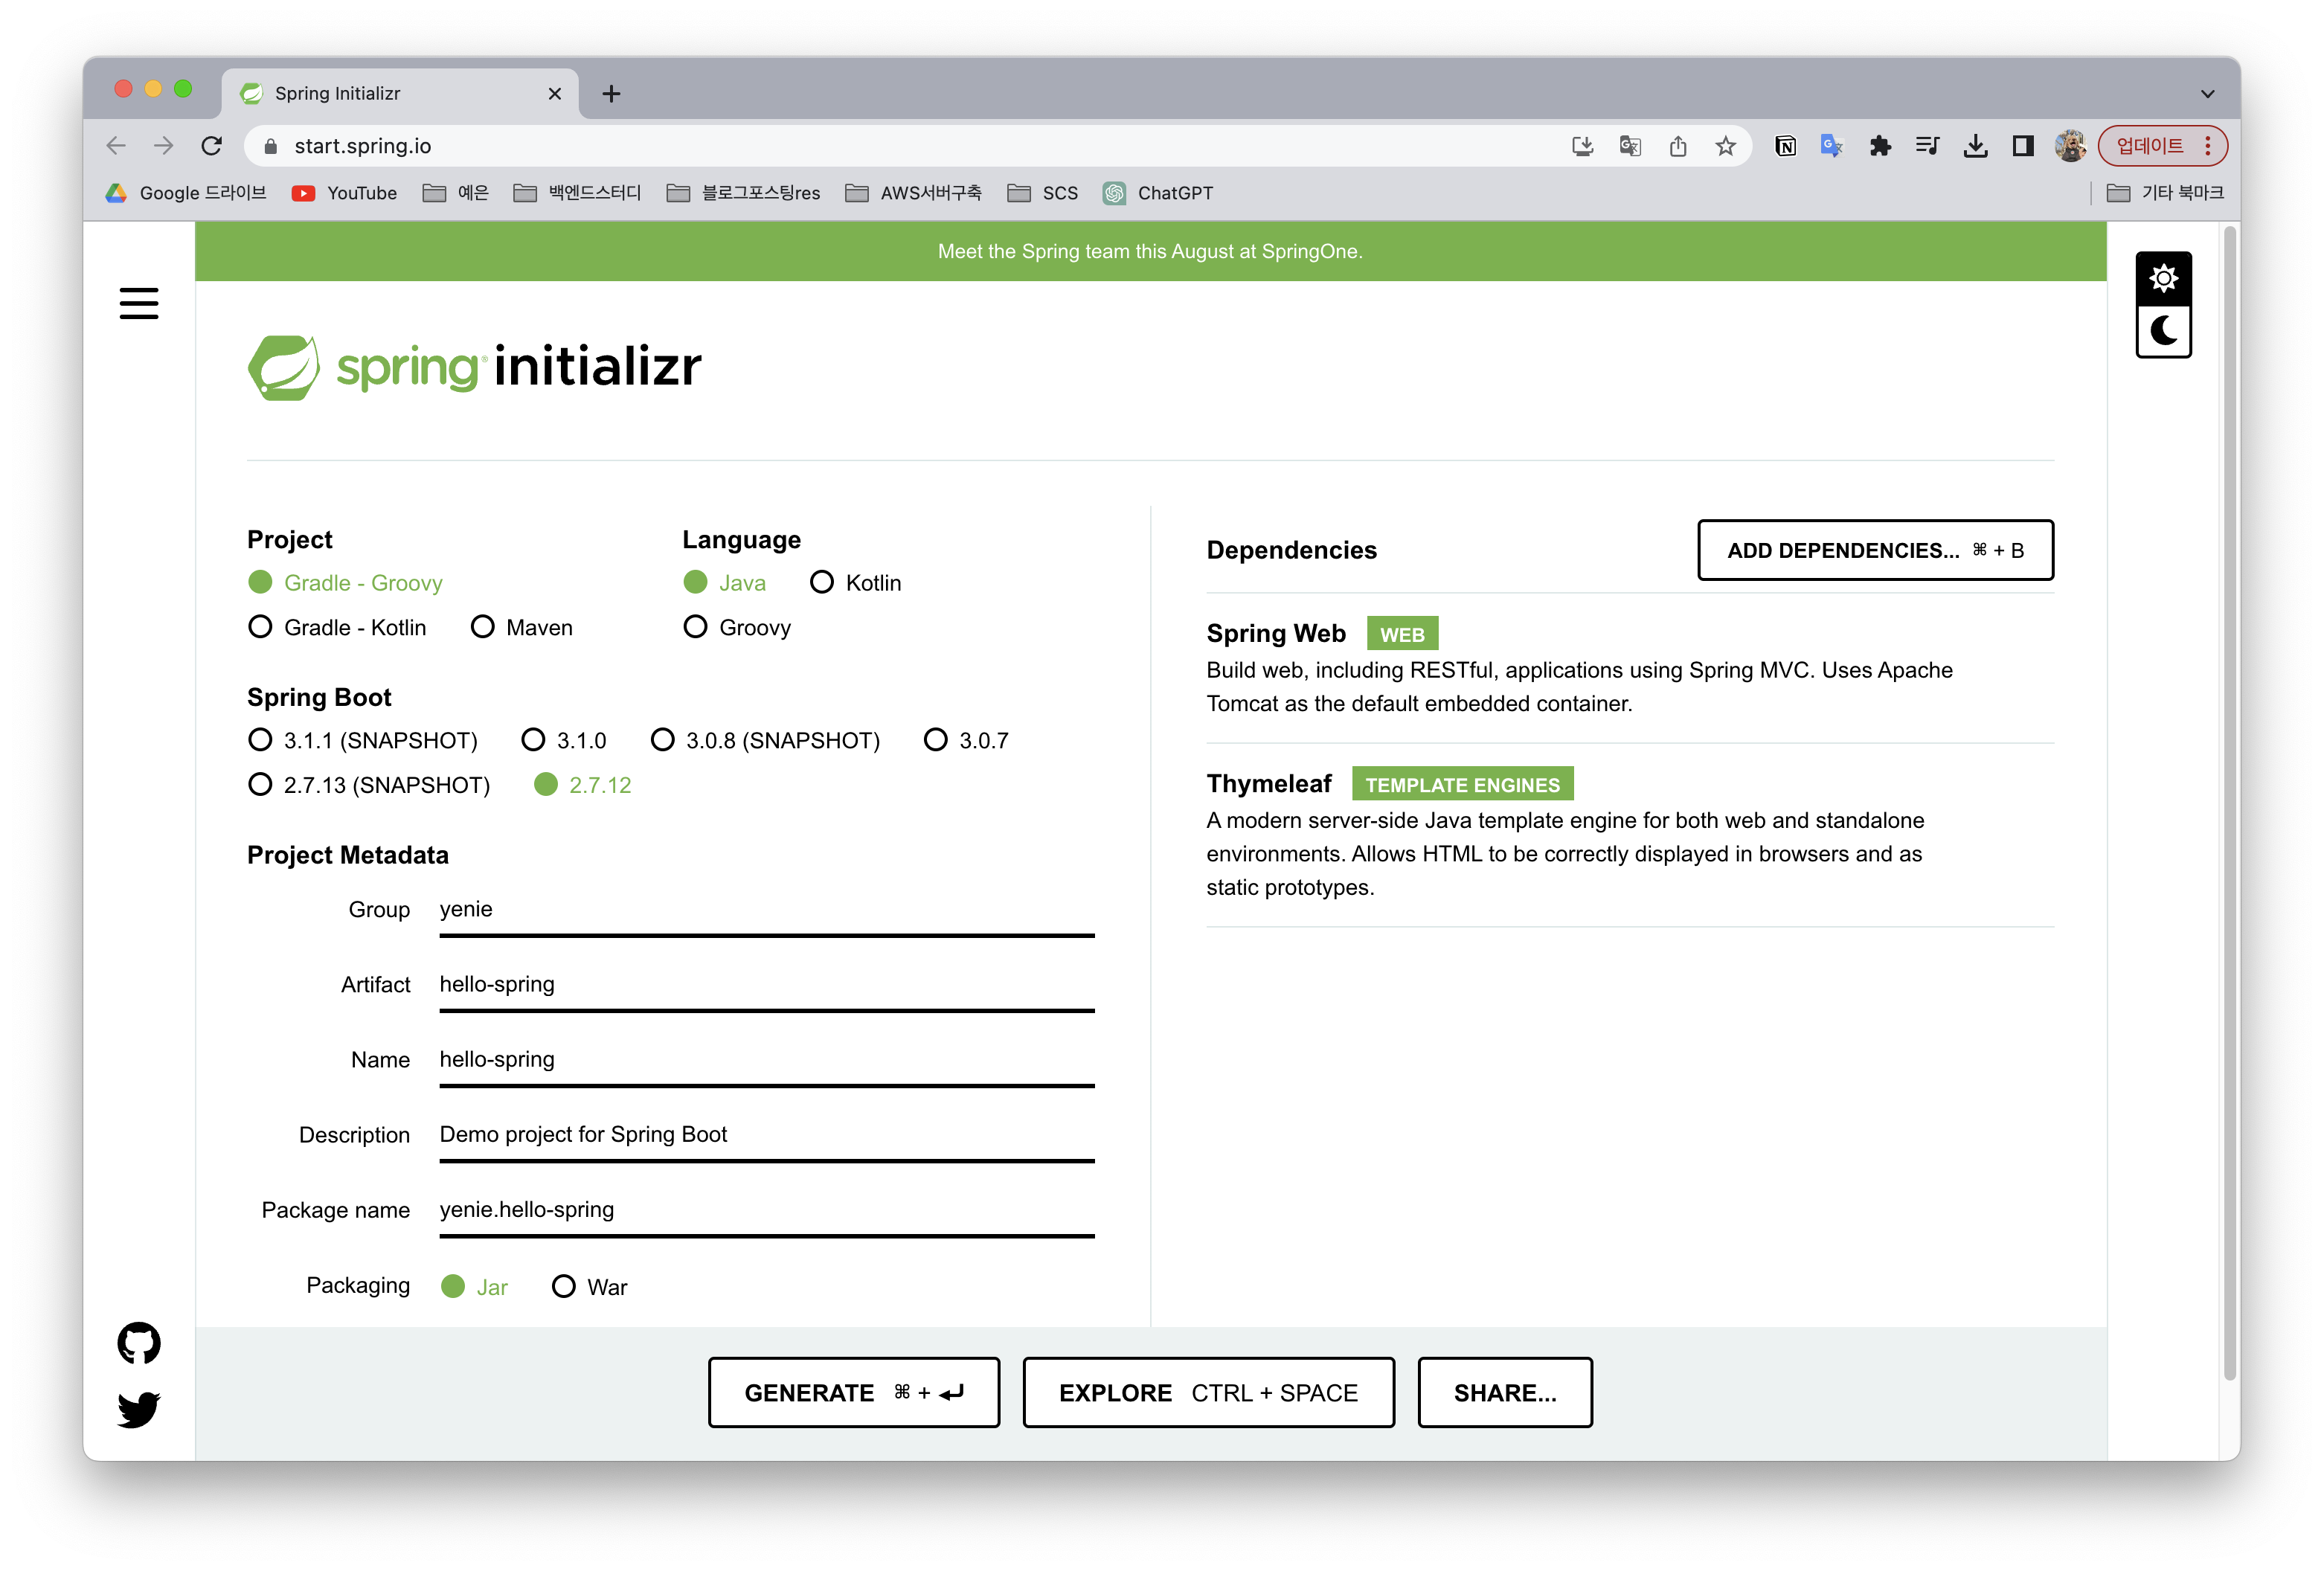The width and height of the screenshot is (2324, 1571).
Task: Open the 백엔드스터디 bookmark folder
Action: (578, 193)
